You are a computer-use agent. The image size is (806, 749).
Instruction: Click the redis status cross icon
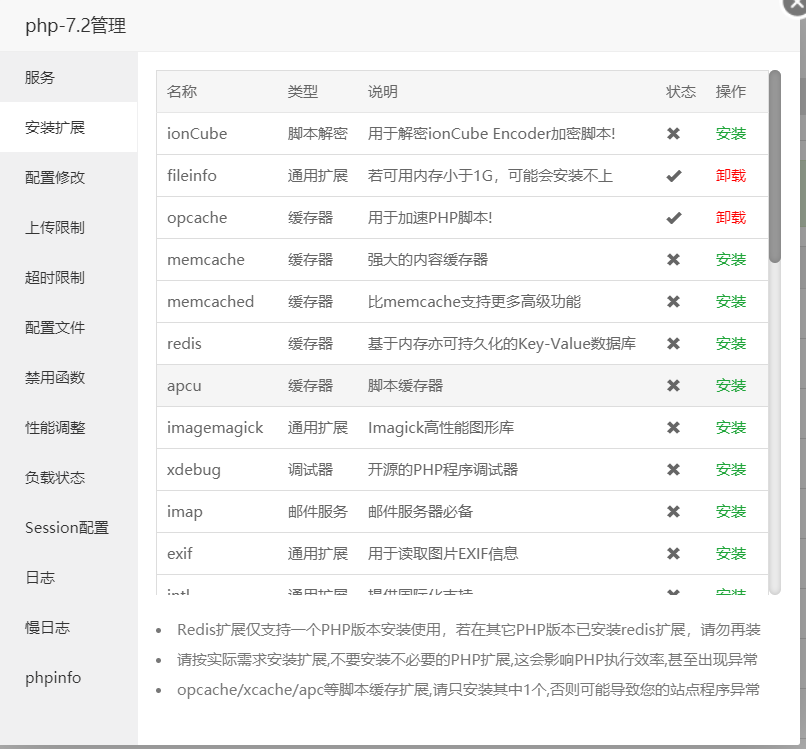click(x=673, y=343)
